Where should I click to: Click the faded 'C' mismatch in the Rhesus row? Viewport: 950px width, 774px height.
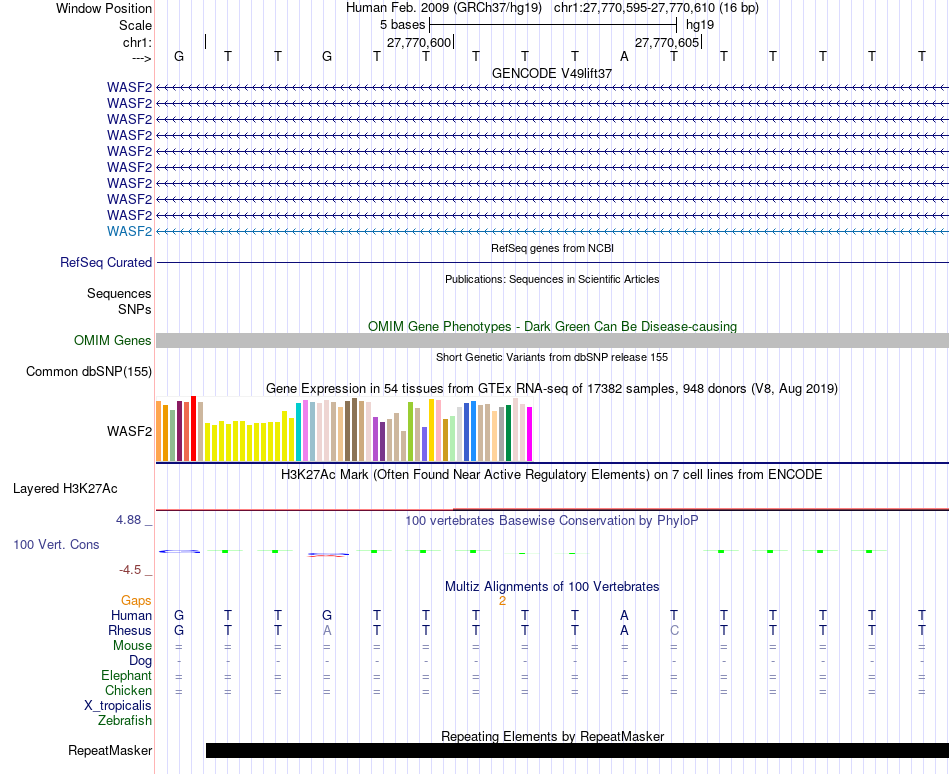click(x=674, y=630)
